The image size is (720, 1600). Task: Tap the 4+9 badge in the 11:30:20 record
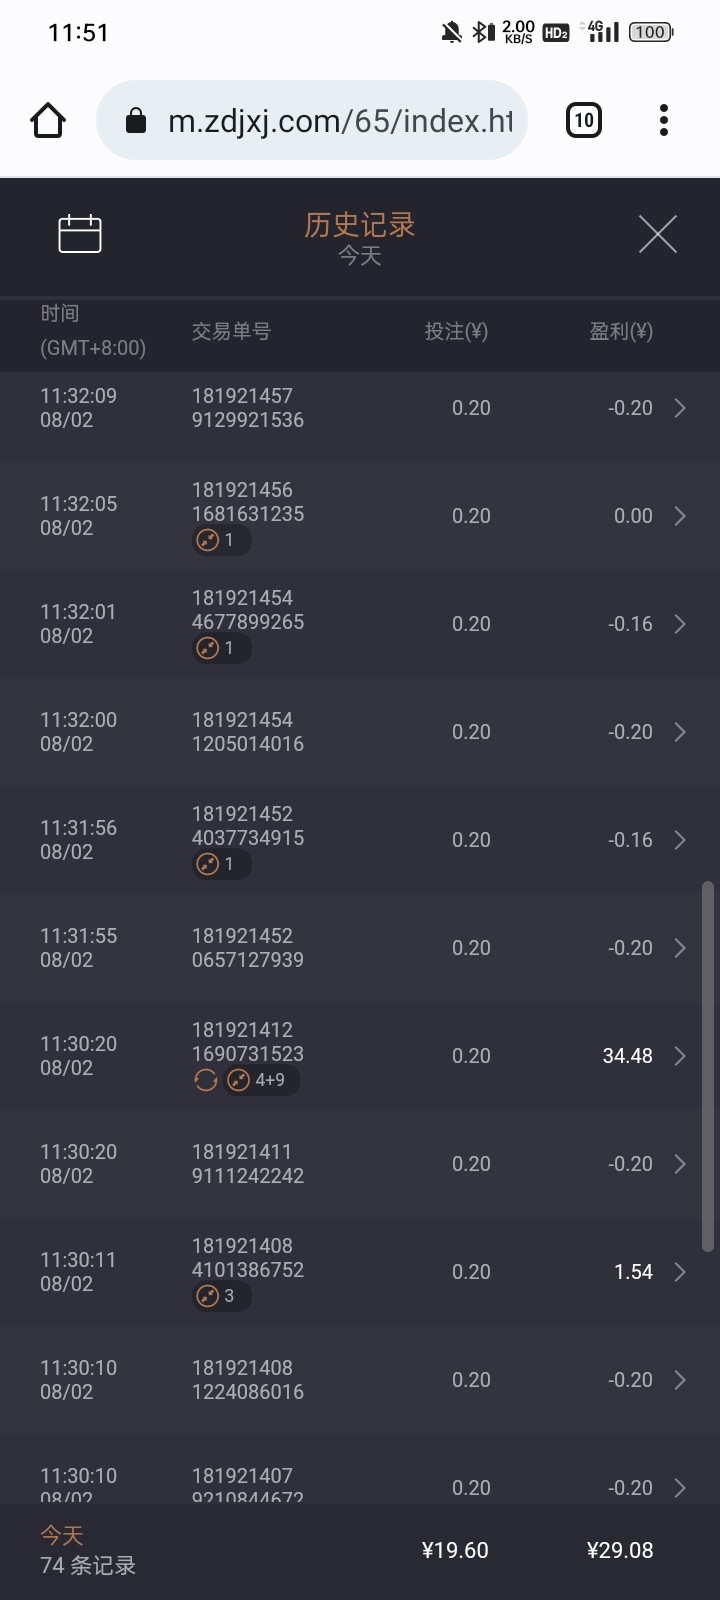(x=260, y=1080)
